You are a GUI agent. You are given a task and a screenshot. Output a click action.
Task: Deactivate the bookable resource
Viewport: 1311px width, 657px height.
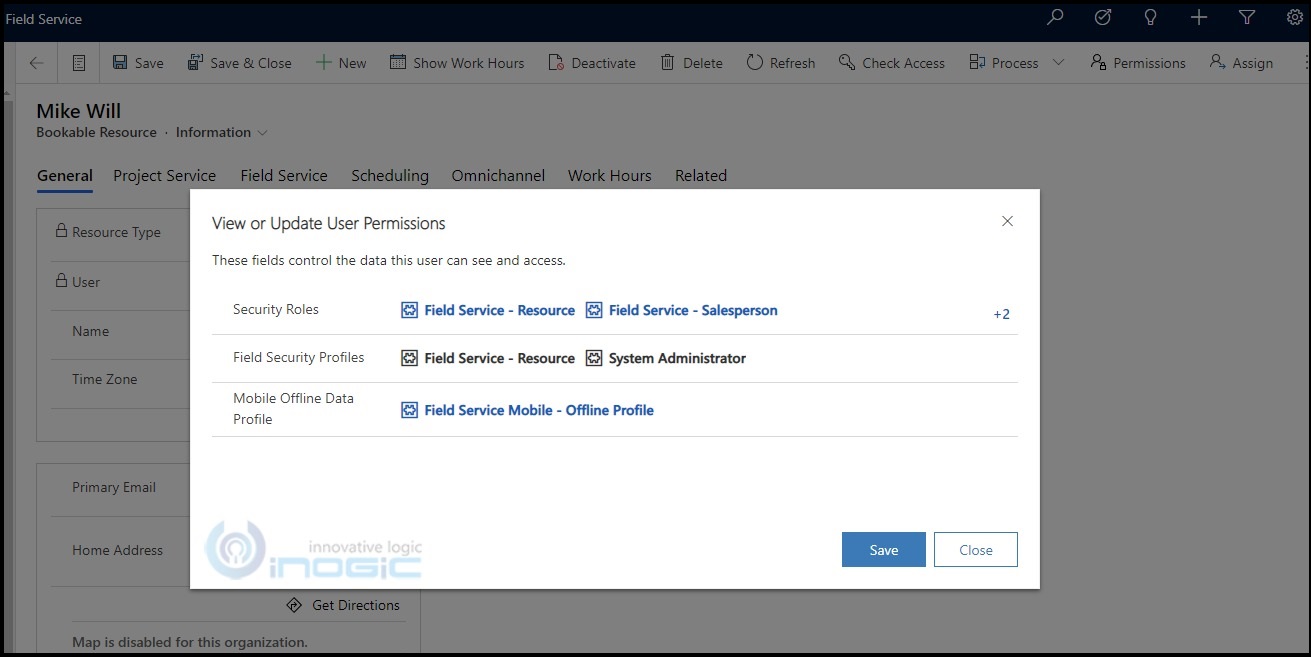coord(592,63)
